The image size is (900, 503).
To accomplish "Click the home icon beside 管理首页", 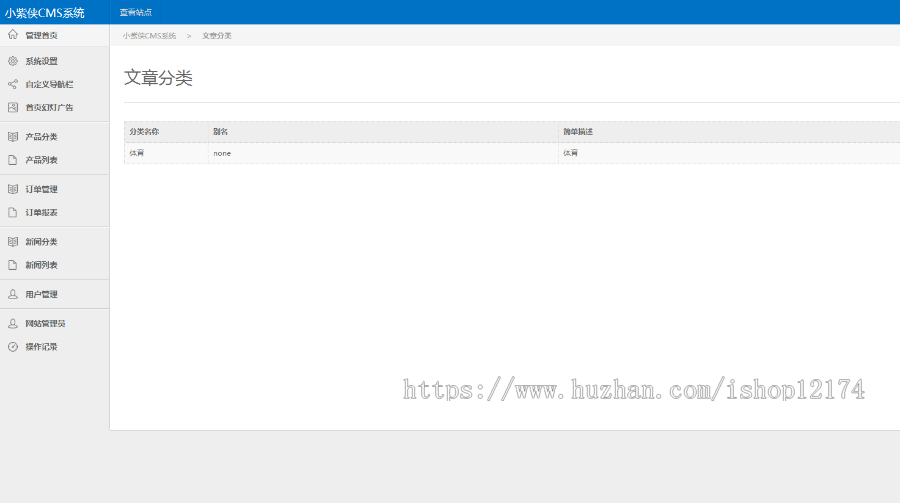I will (x=13, y=35).
